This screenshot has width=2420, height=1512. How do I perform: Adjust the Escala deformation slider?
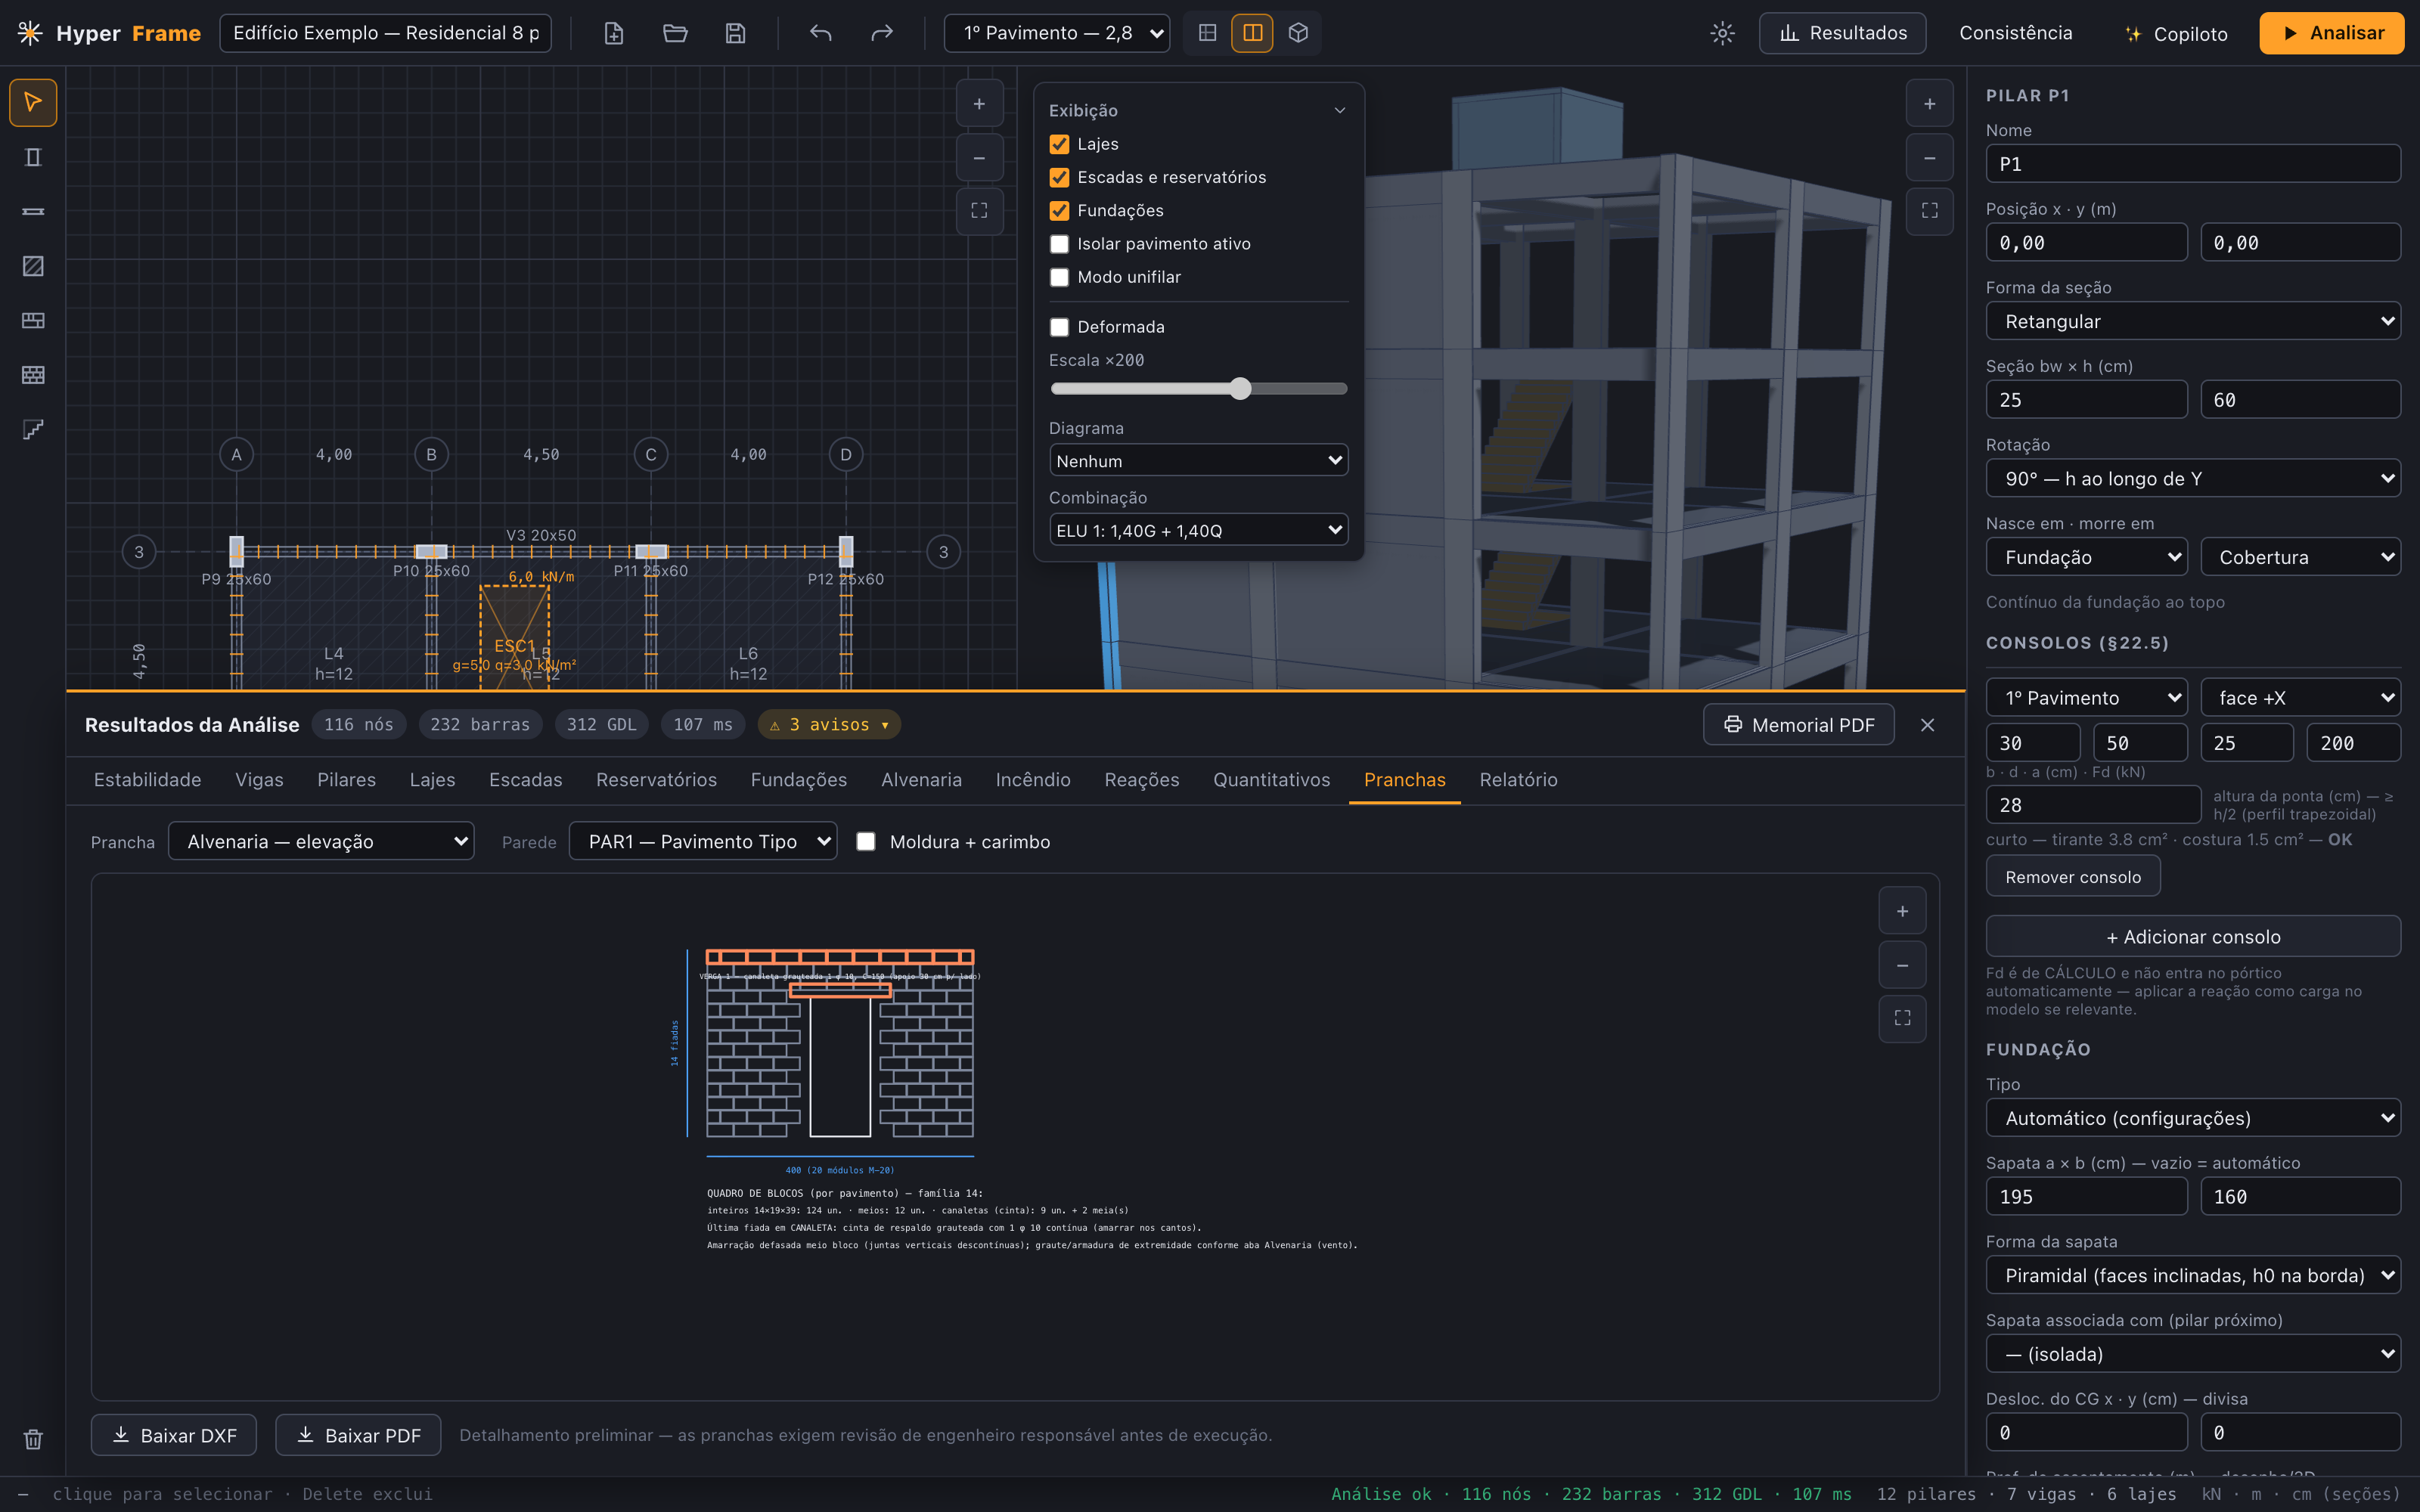point(1198,389)
